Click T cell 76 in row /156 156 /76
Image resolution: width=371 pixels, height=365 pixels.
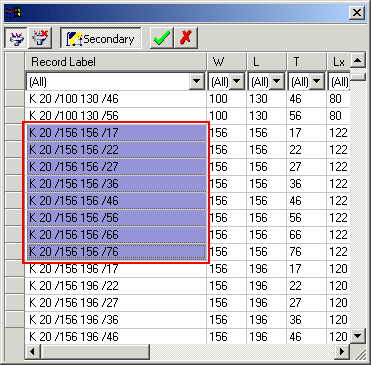pyautogui.click(x=306, y=252)
